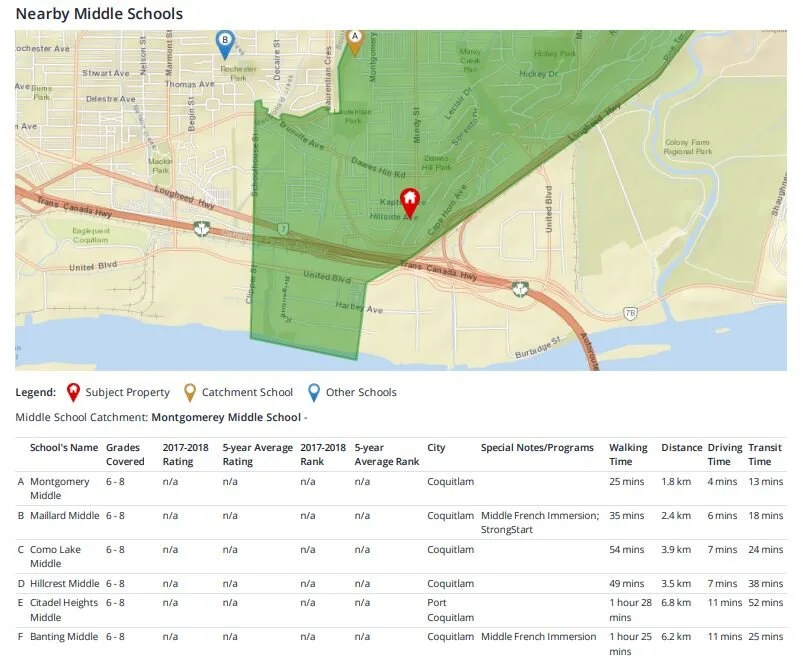Click the orange catchment marker labeled A
The image size is (803, 669).
[x=354, y=42]
